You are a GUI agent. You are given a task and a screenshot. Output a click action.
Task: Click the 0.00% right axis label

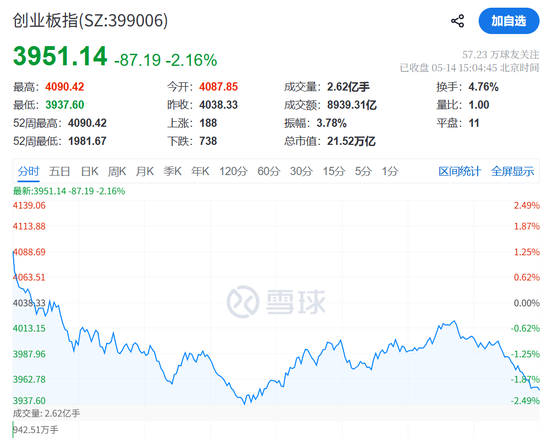pyautogui.click(x=526, y=303)
